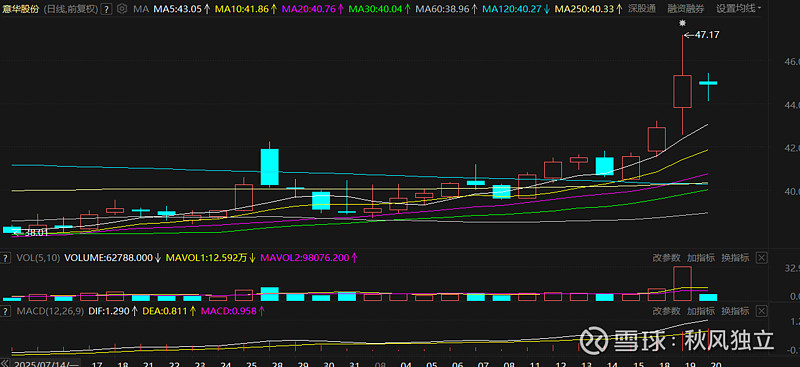Click the double-left arrow at the timeline start
The image size is (800, 367).
pos(5,363)
